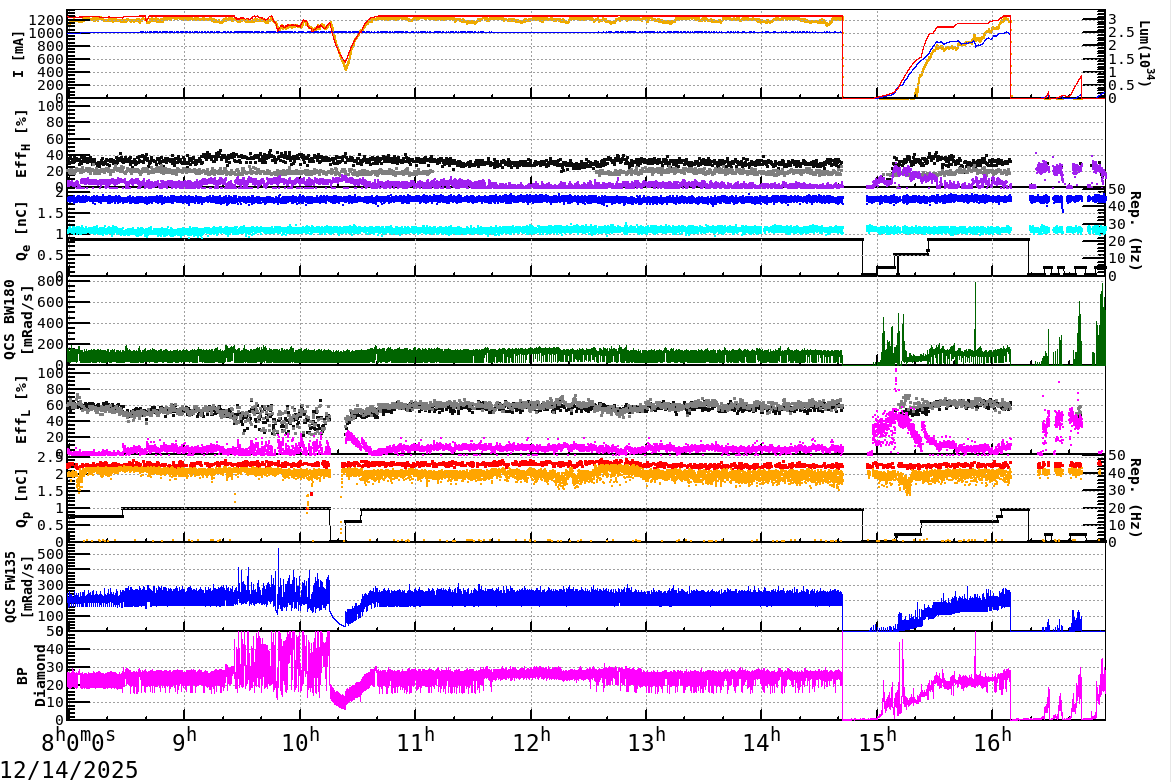Click the 500 tick on QCS FW135 axis
Image resolution: width=1172 pixels, height=782 pixels.
[x=52, y=554]
